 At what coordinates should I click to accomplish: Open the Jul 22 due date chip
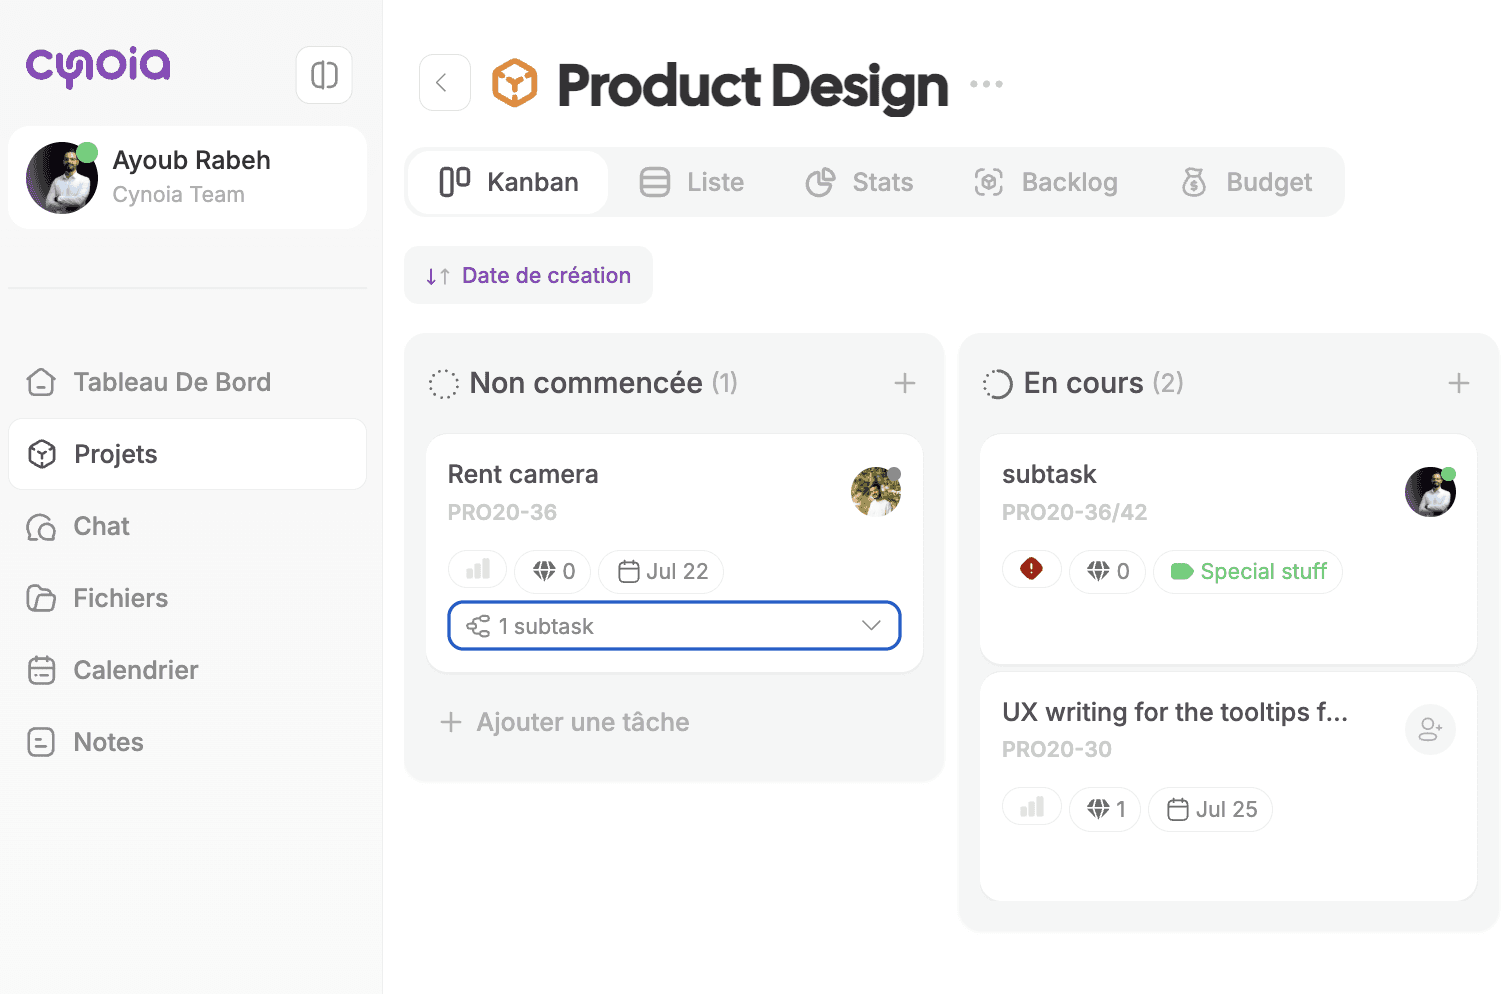click(x=662, y=572)
